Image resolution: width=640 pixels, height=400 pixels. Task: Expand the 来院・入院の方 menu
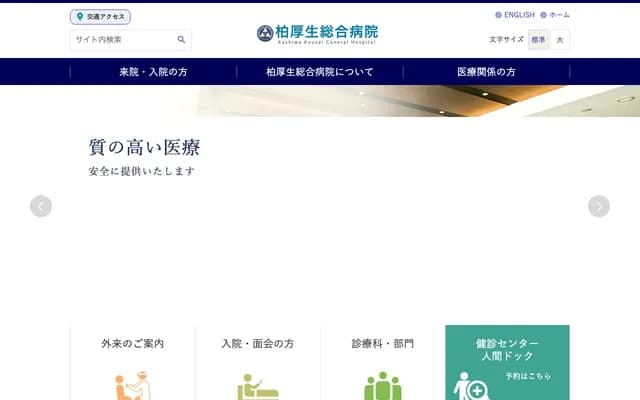[x=153, y=72]
